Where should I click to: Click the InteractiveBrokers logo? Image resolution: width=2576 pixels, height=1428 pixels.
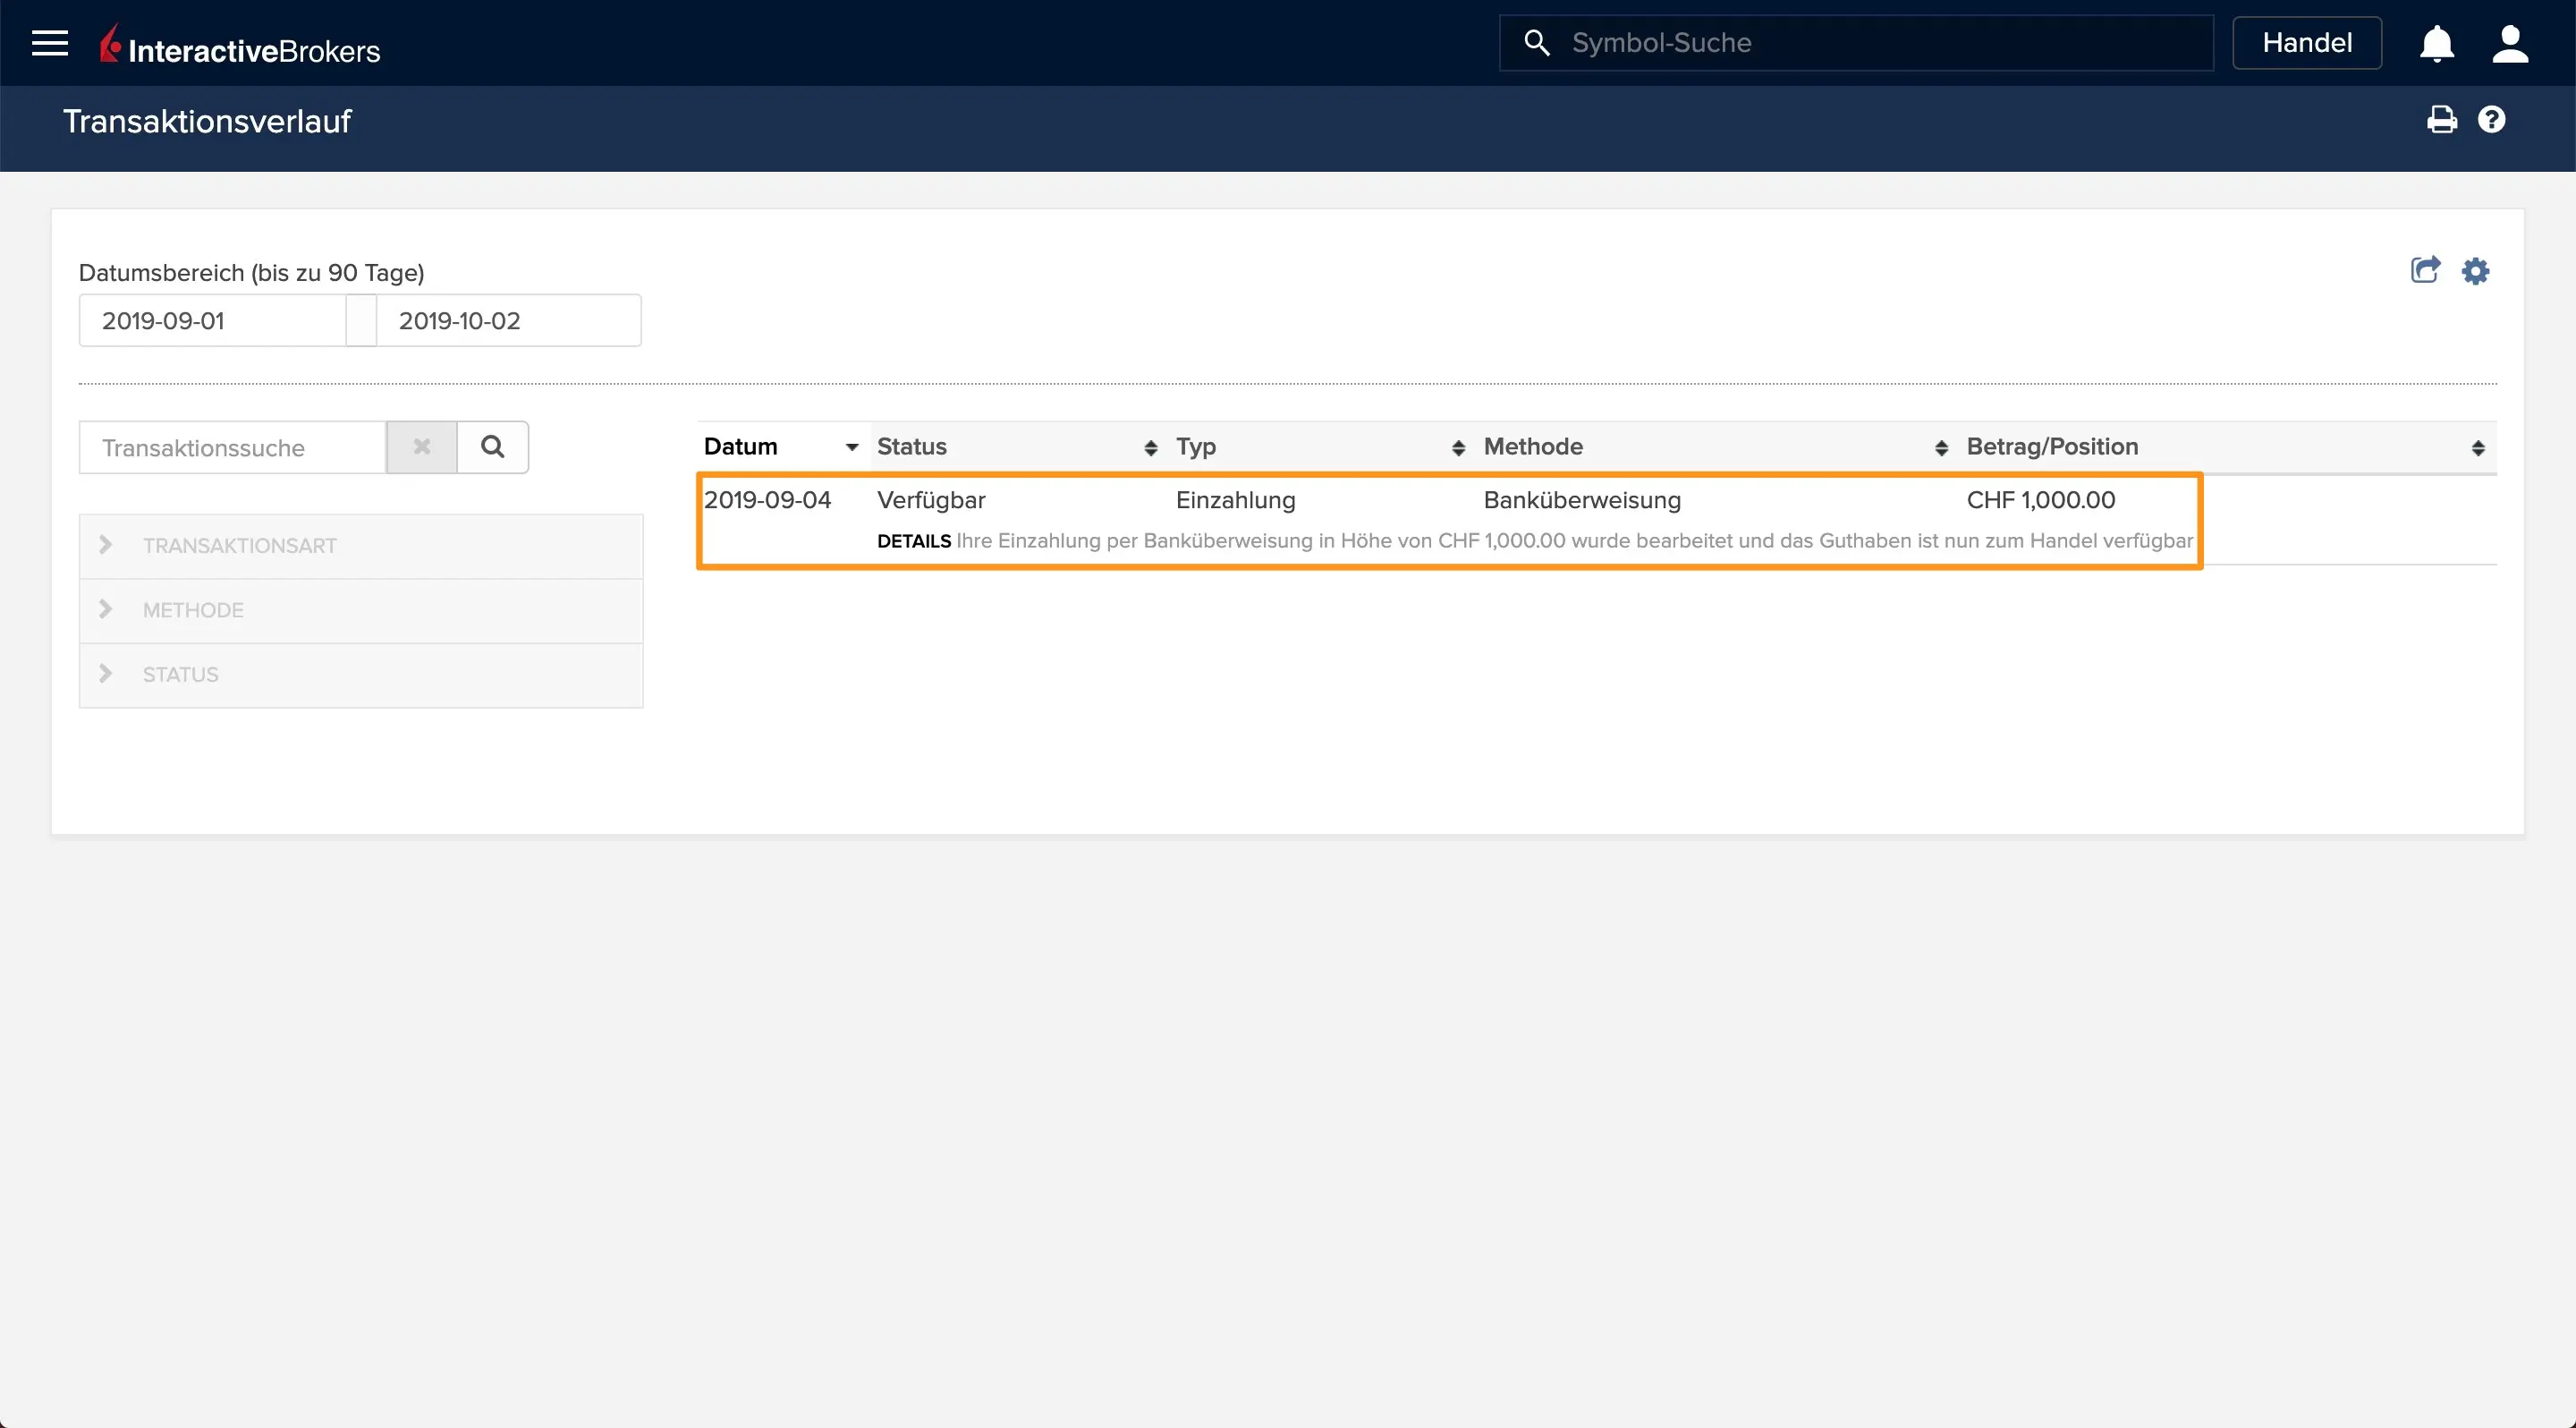pos(240,46)
